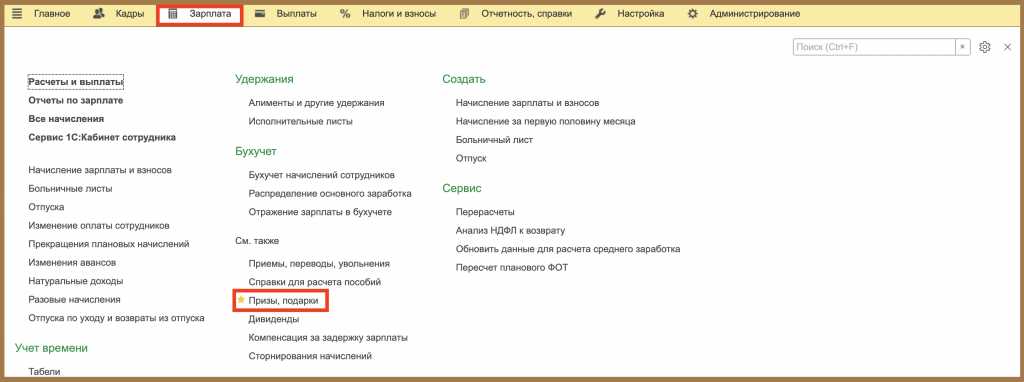Open Перерасчеты service
1024x382 pixels.
click(x=485, y=212)
